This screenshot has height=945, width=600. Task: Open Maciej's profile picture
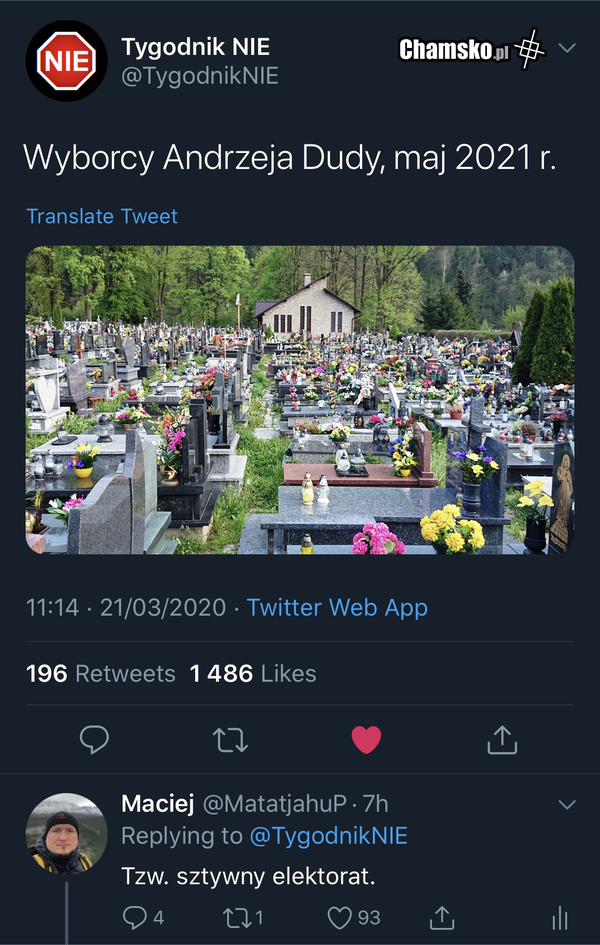pyautogui.click(x=66, y=835)
